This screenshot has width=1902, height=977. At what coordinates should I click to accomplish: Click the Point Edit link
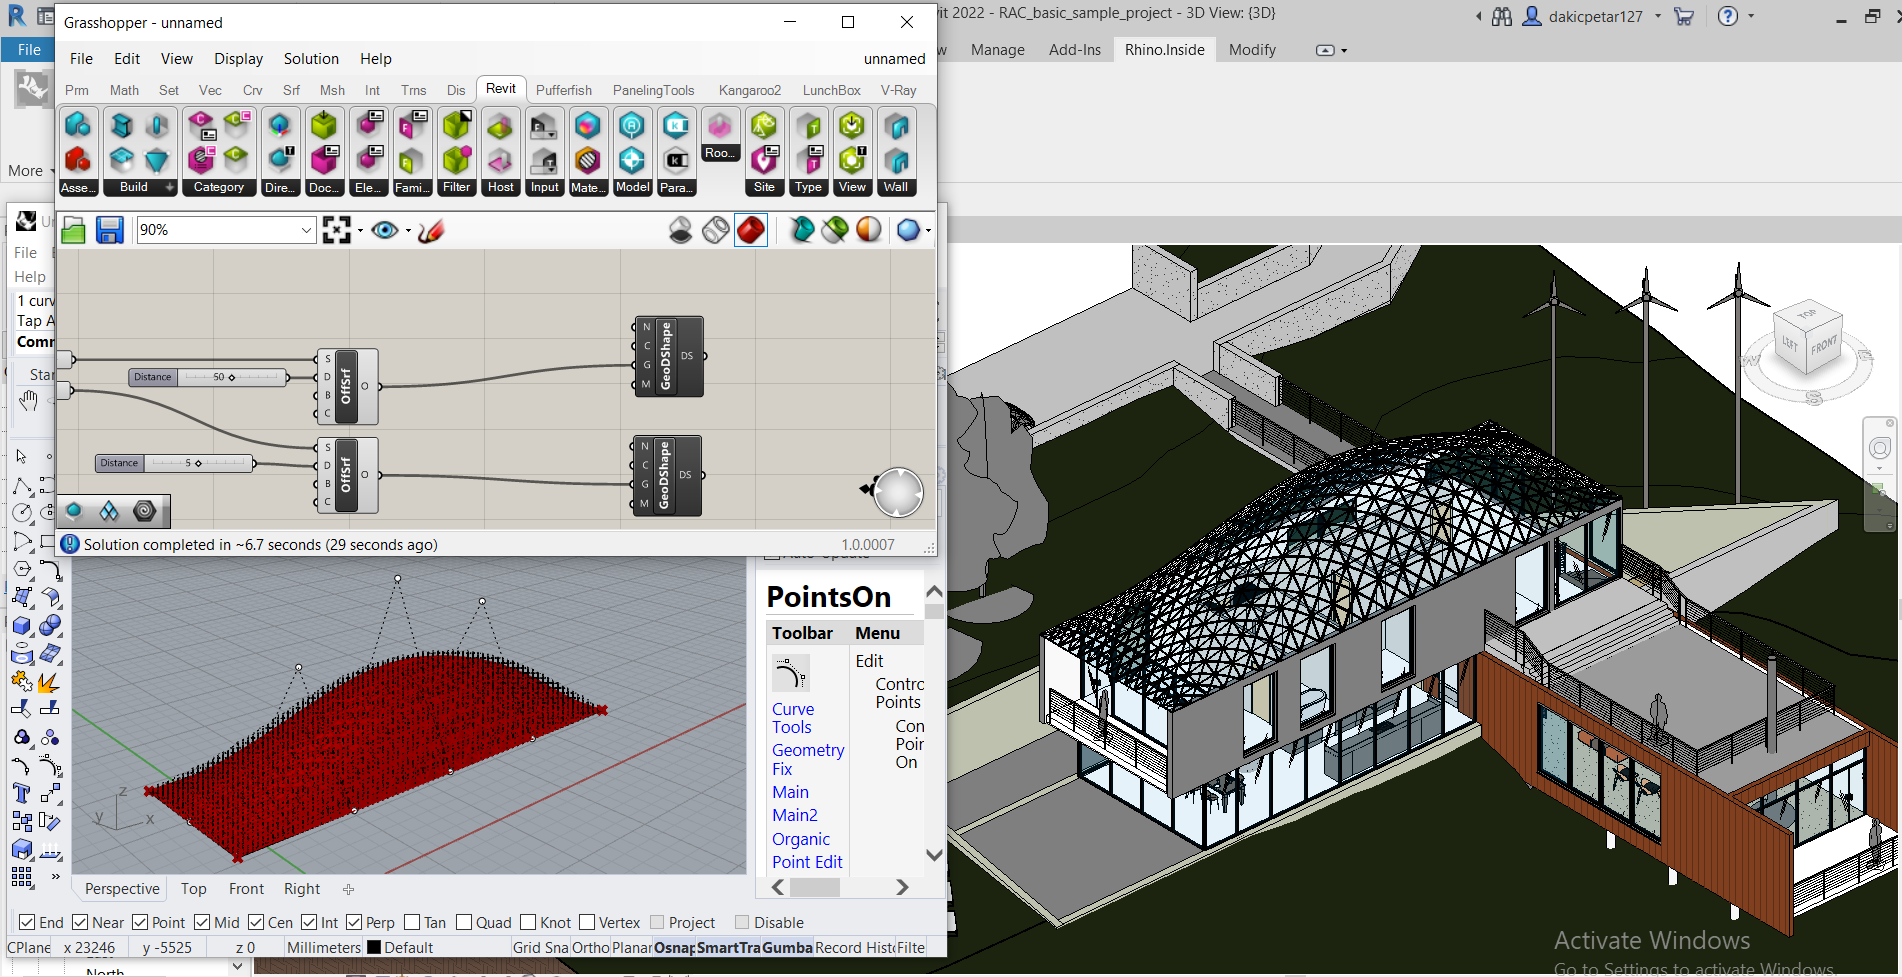coord(807,862)
